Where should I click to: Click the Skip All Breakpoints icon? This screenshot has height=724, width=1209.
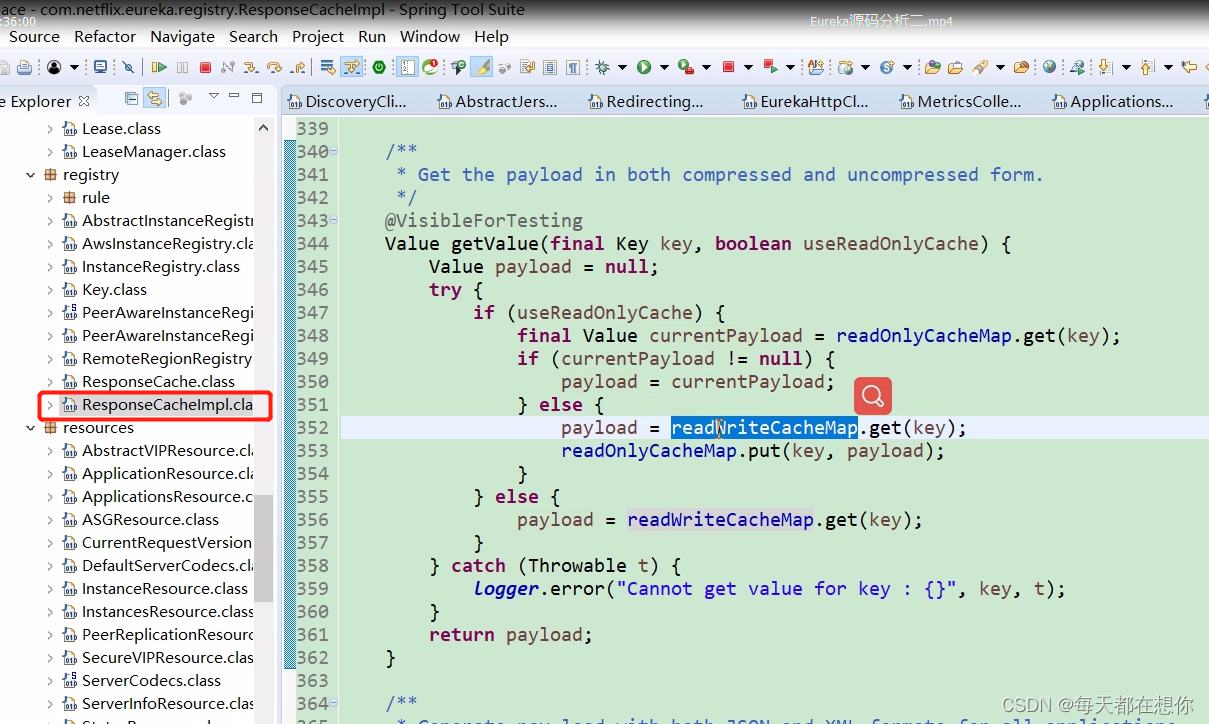coord(128,67)
